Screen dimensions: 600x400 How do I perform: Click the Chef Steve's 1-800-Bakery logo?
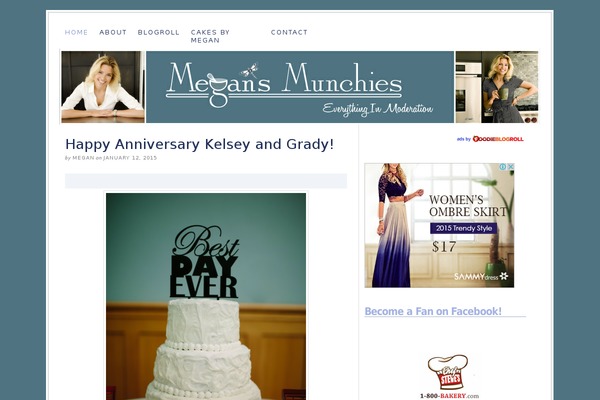[449, 377]
